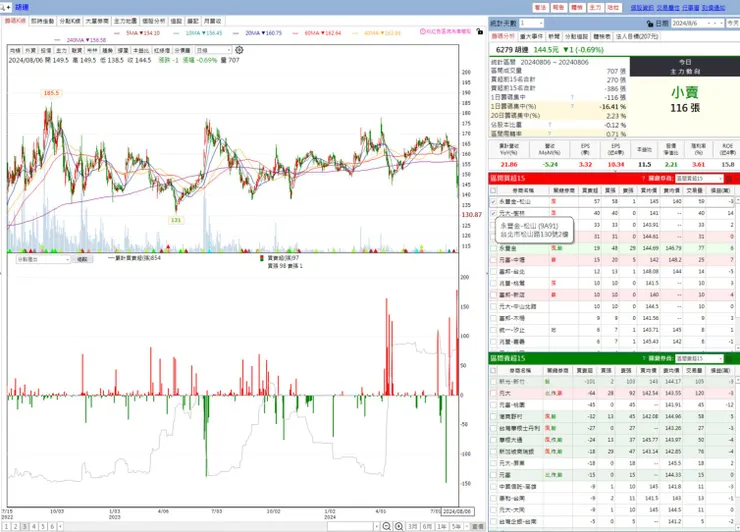
Task: Toggle the 外資 chart overlay button
Action: pos(30,51)
